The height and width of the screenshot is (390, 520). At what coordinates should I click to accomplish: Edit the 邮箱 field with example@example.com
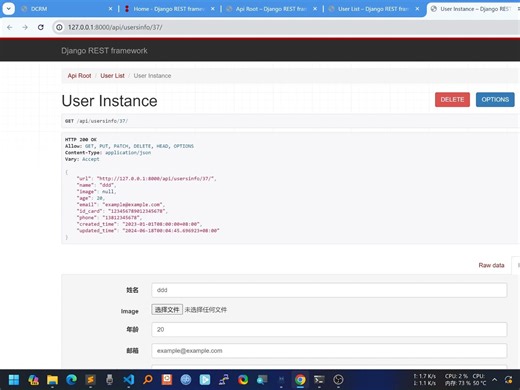tap(329, 351)
